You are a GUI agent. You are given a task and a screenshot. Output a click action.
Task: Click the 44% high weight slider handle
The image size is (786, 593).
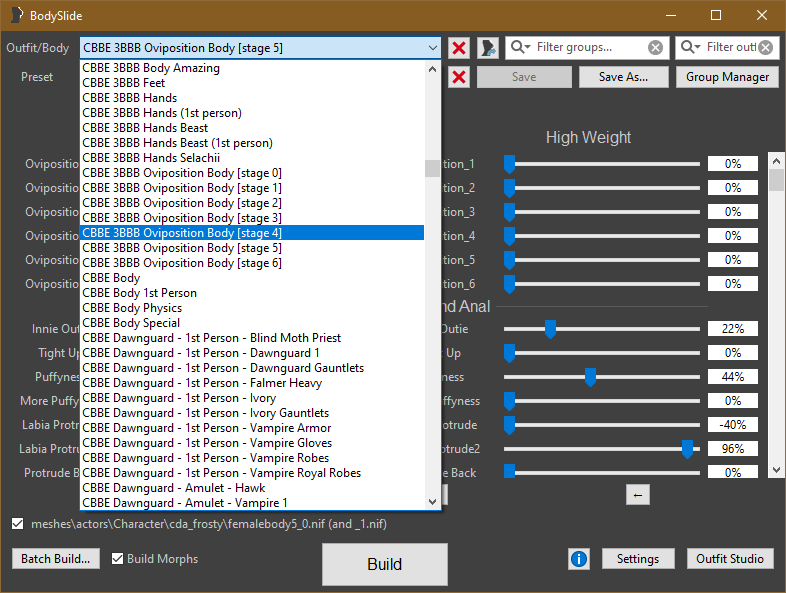pyautogui.click(x=590, y=377)
